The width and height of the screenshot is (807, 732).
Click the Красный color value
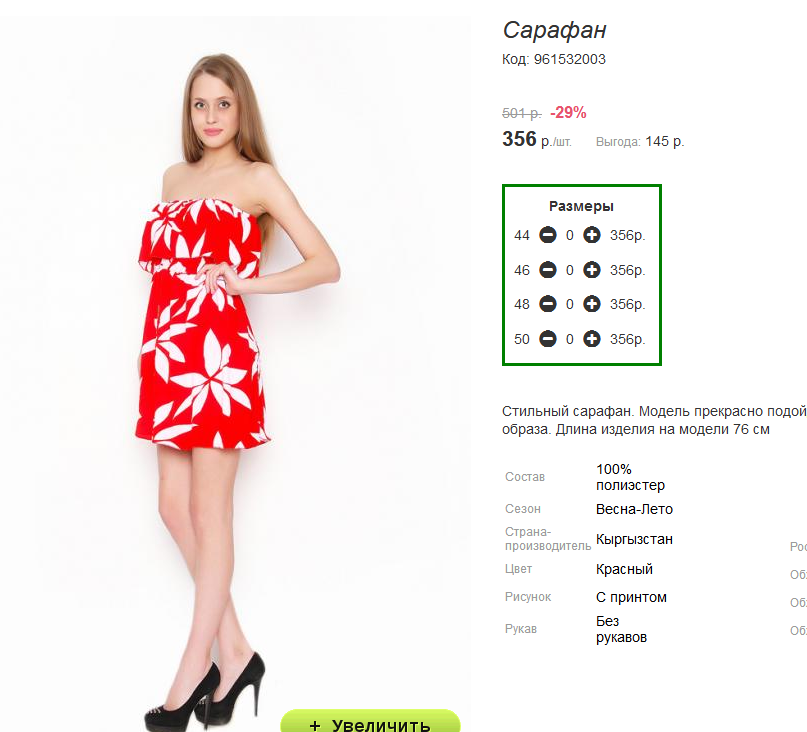click(624, 569)
